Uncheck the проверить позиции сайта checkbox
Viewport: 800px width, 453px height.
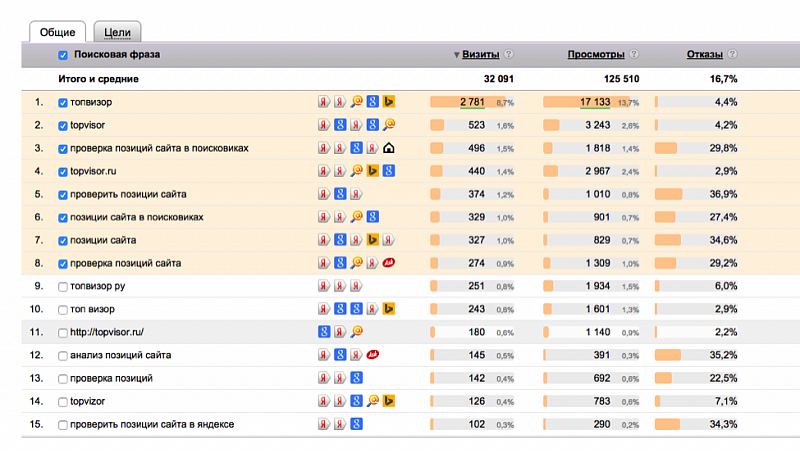(63, 194)
